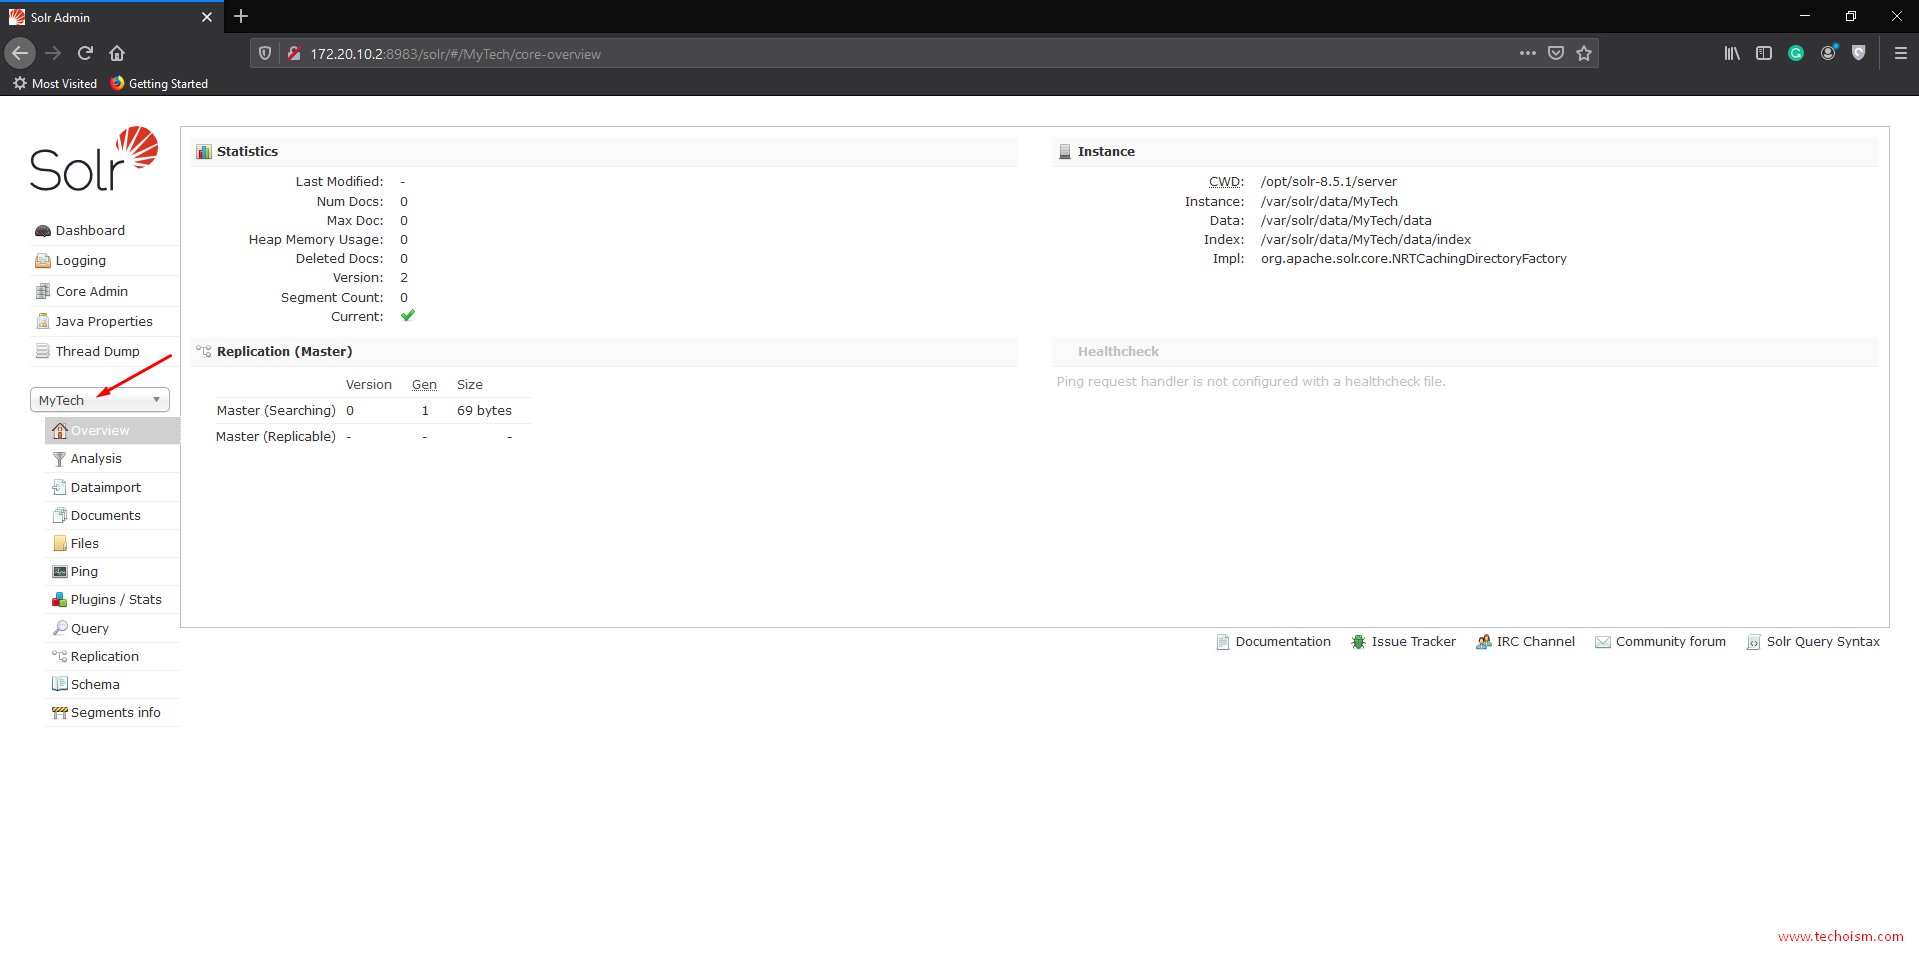Viewport: 1919px width, 953px height.
Task: Close the Solr Admin tab
Action: pyautogui.click(x=207, y=17)
